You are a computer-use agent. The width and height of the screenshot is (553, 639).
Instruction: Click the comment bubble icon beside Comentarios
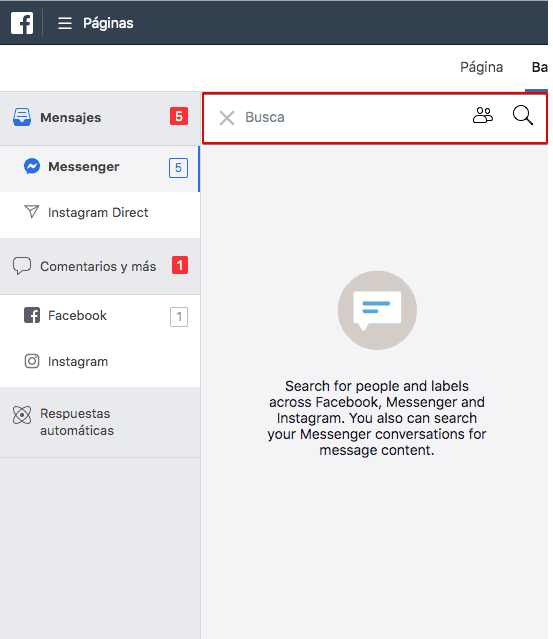click(22, 266)
